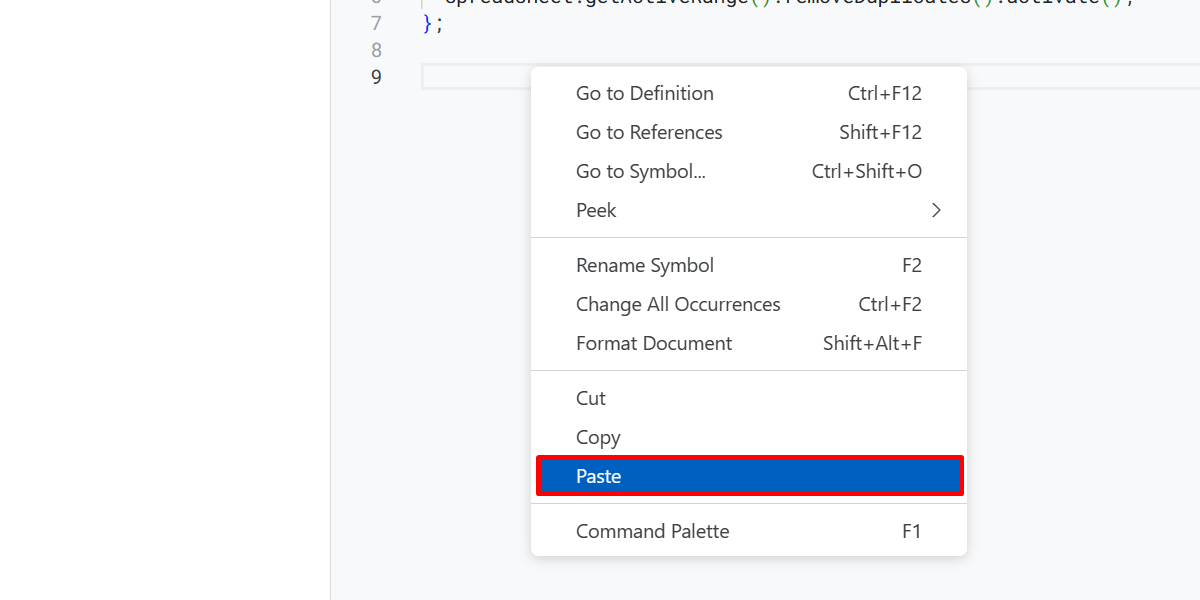Open "Go to Symbol..." navigation

[640, 171]
